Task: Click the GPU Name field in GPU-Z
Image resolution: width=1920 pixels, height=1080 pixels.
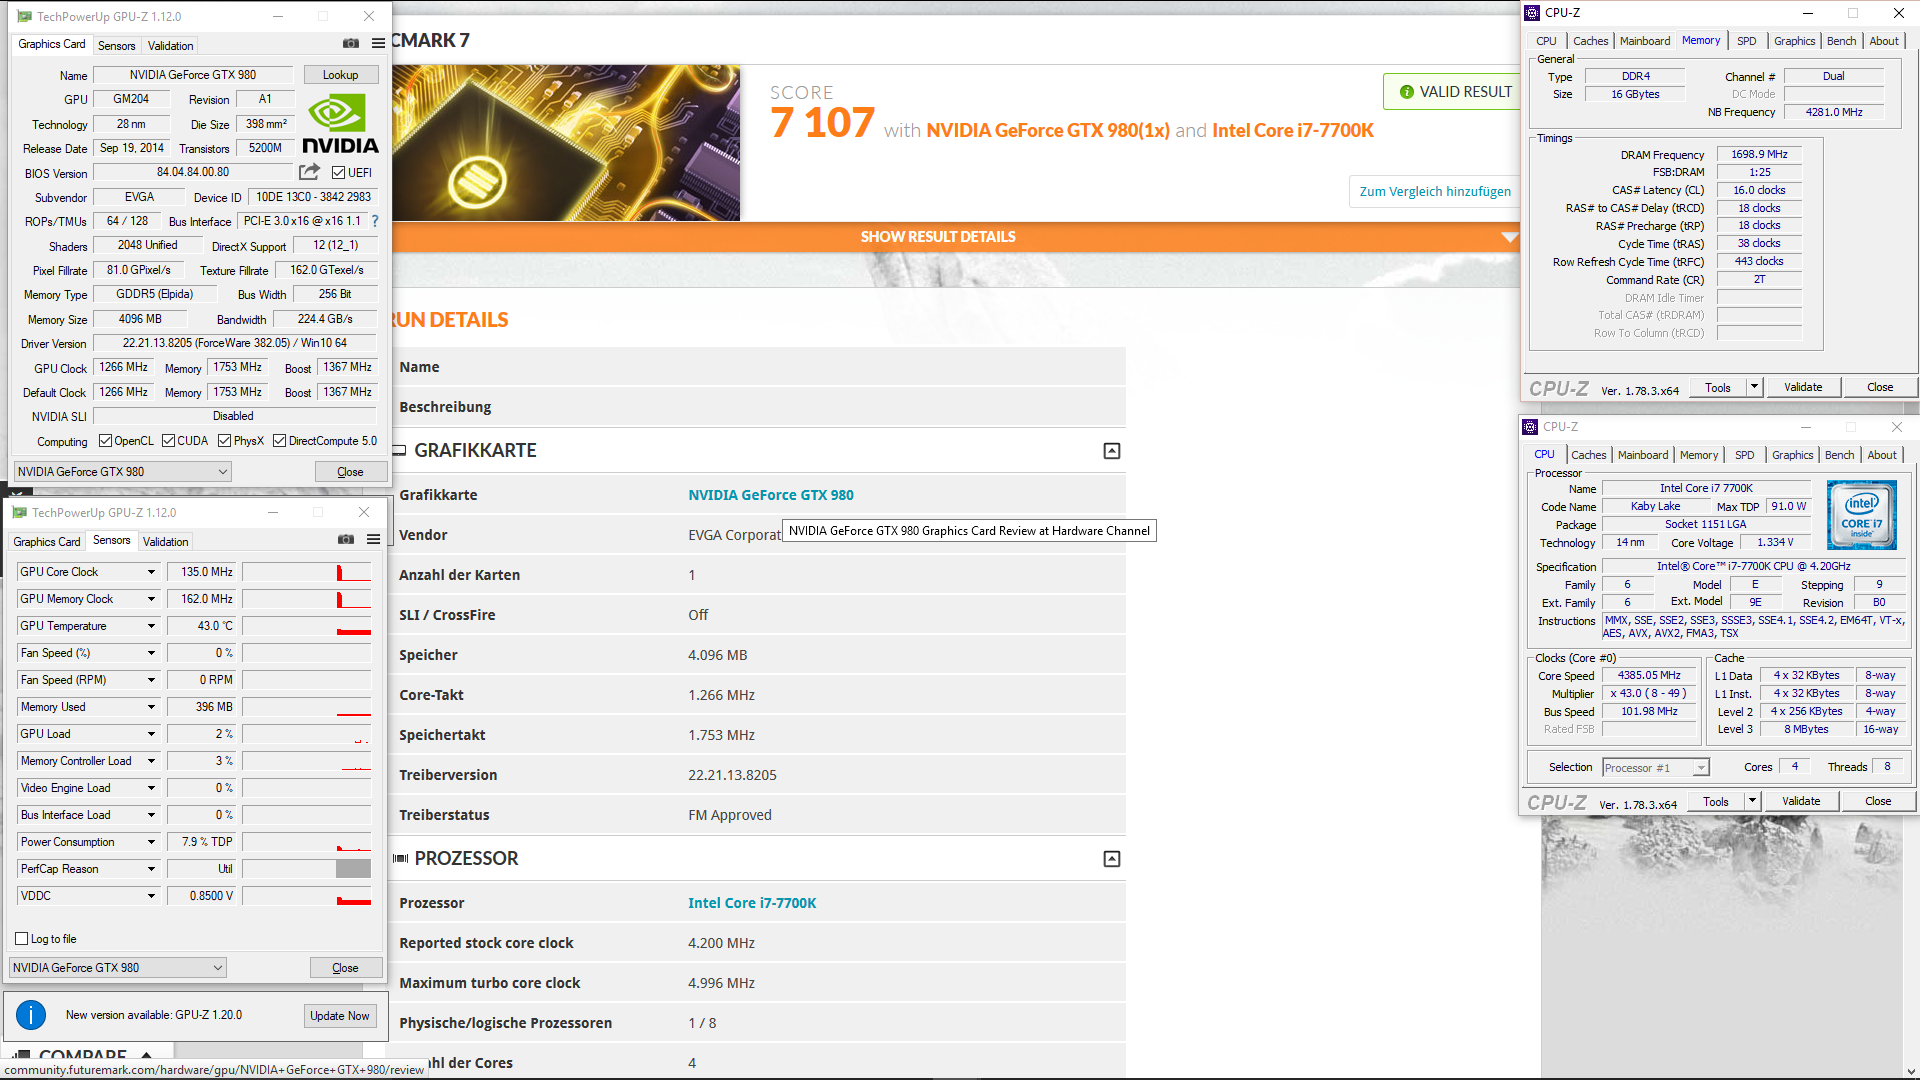Action: click(x=193, y=75)
